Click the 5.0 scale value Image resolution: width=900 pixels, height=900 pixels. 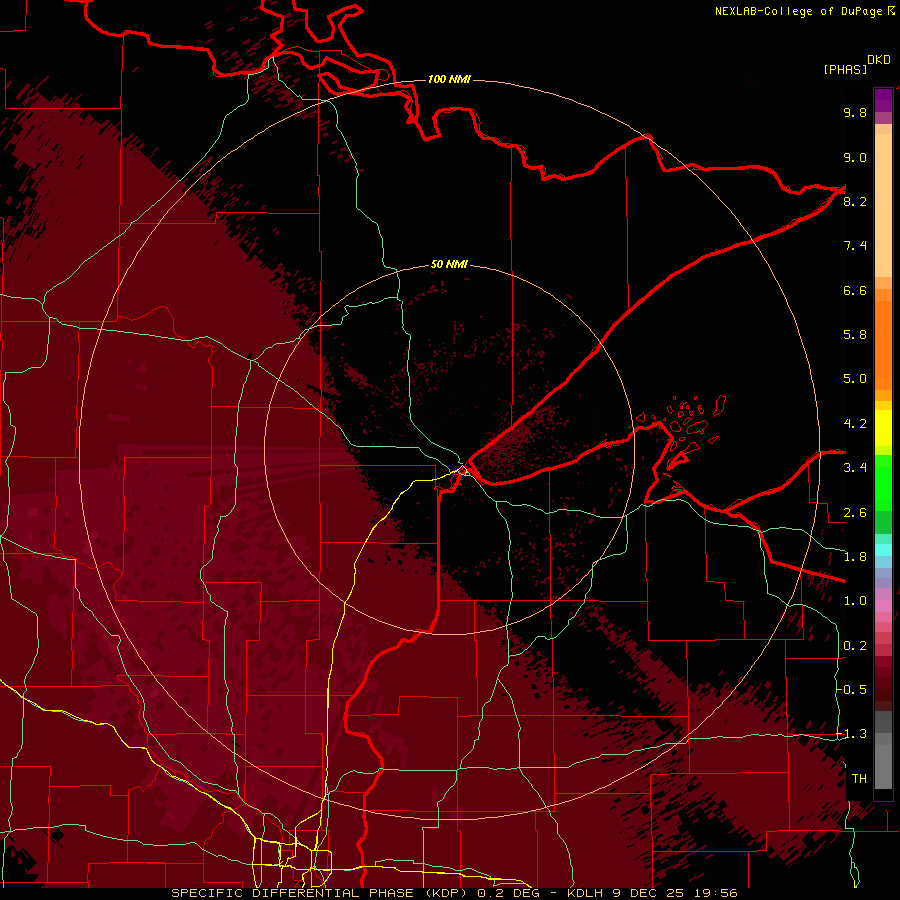[x=855, y=379]
